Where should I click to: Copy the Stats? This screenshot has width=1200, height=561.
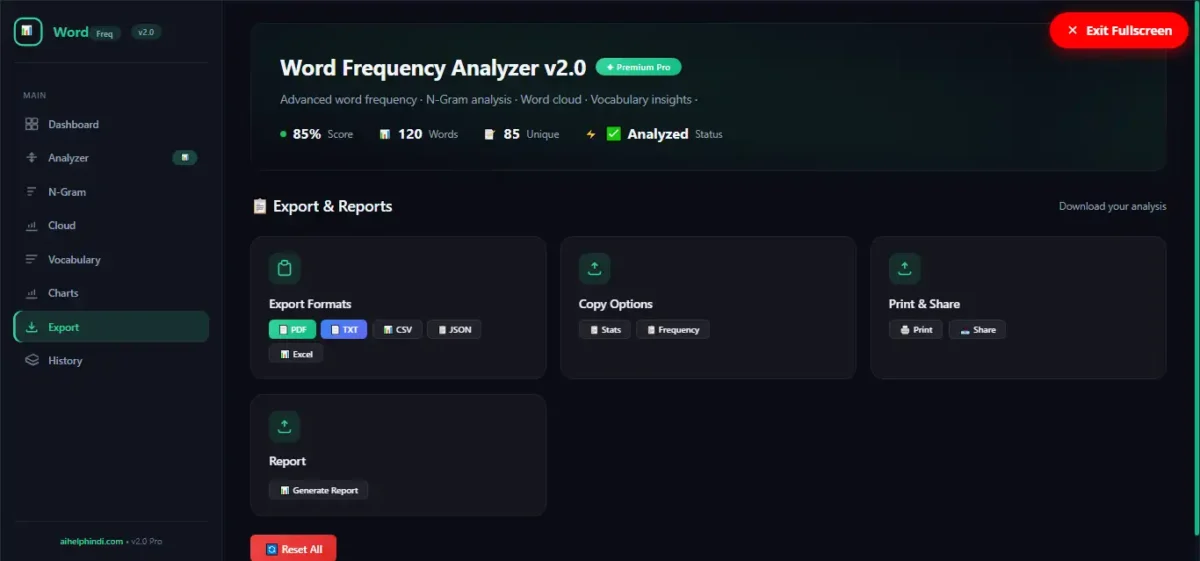click(x=604, y=329)
